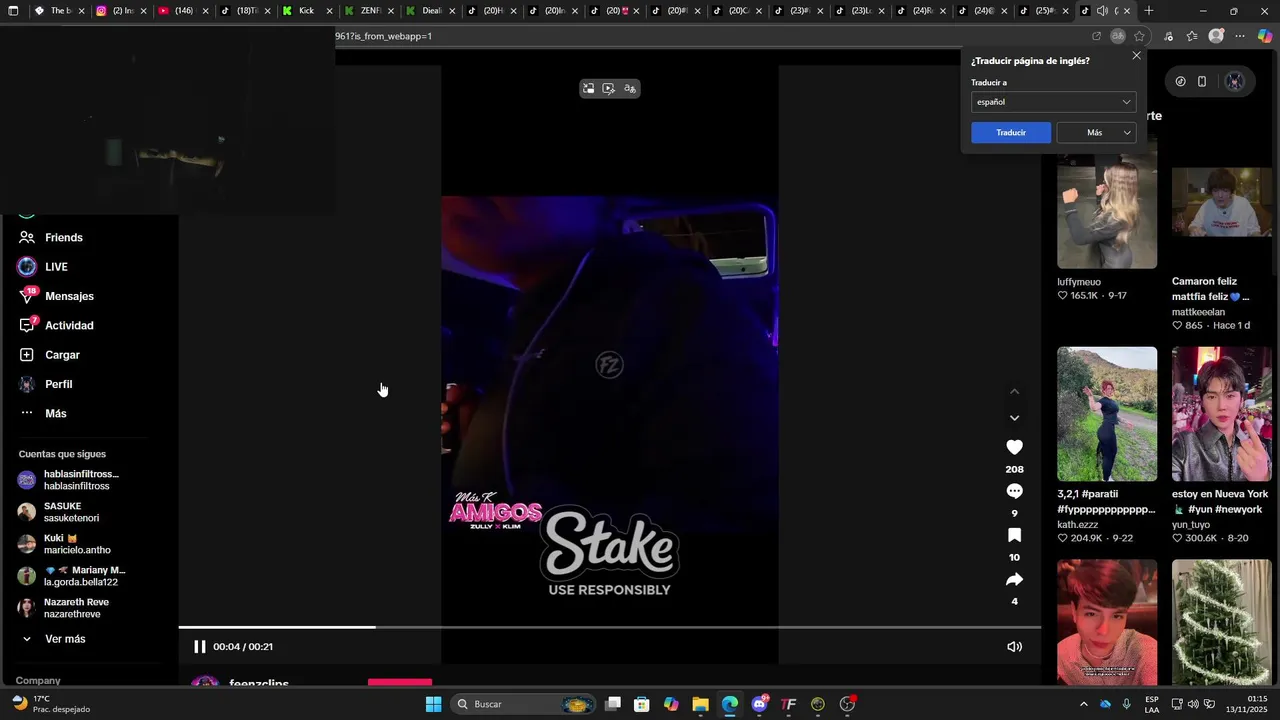Click the Company footer heading
This screenshot has height=720, width=1280.
pos(38,681)
